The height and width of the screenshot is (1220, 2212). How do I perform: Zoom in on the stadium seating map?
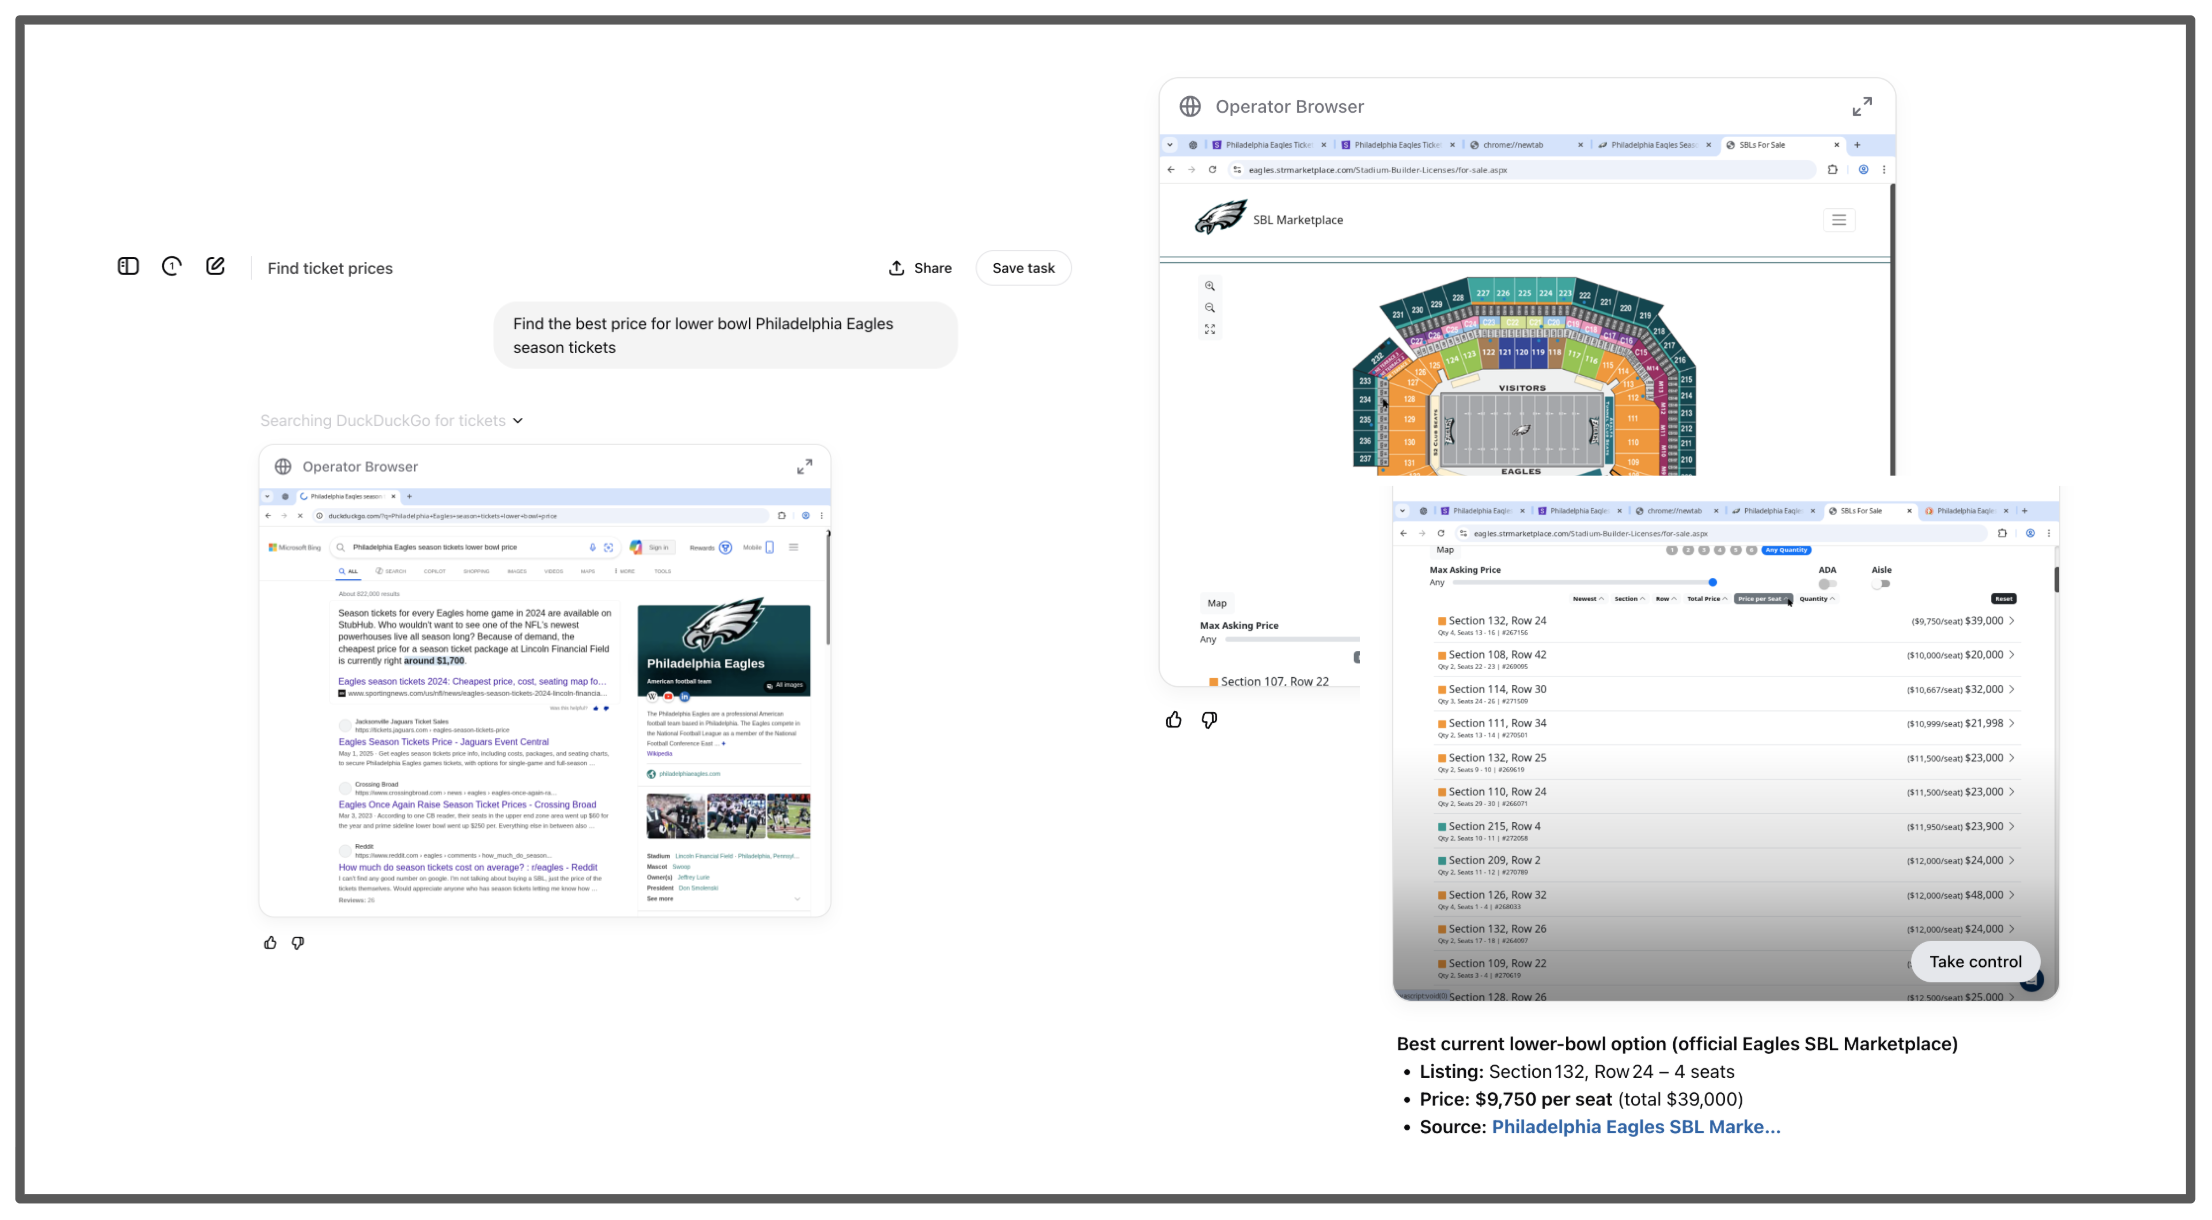(x=1210, y=286)
